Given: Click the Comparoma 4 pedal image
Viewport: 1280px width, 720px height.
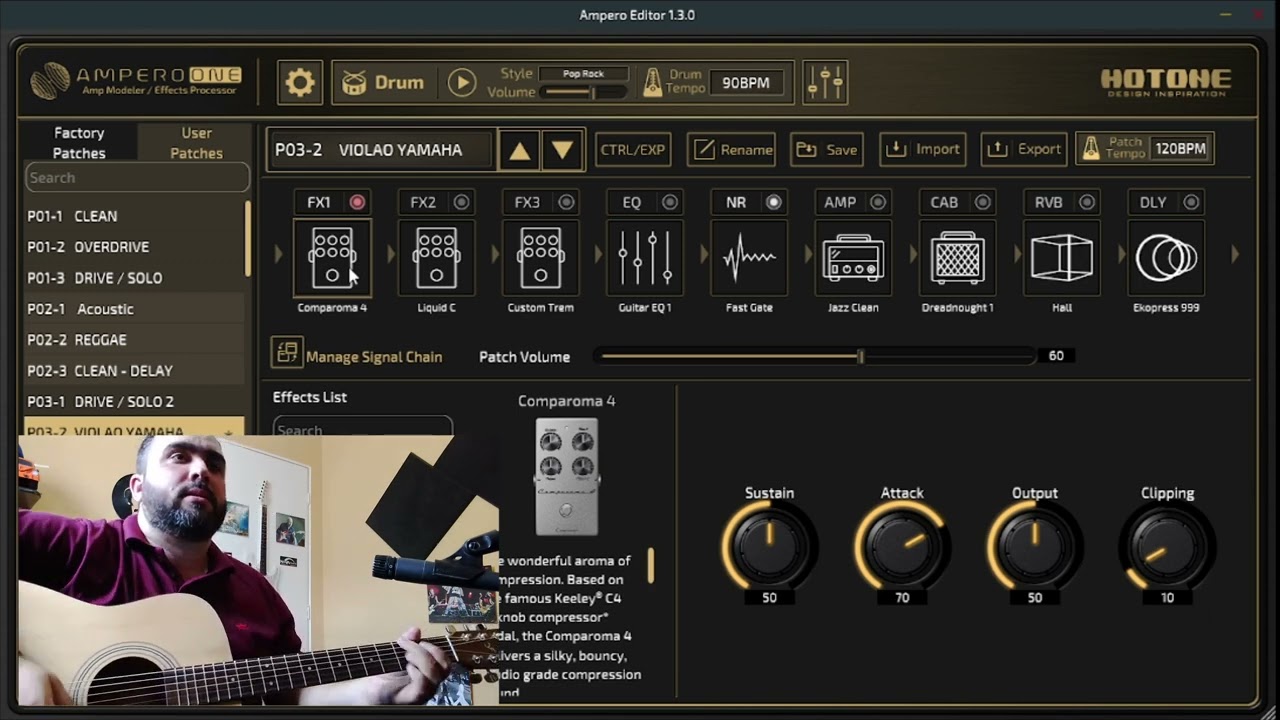Looking at the screenshot, I should [567, 476].
